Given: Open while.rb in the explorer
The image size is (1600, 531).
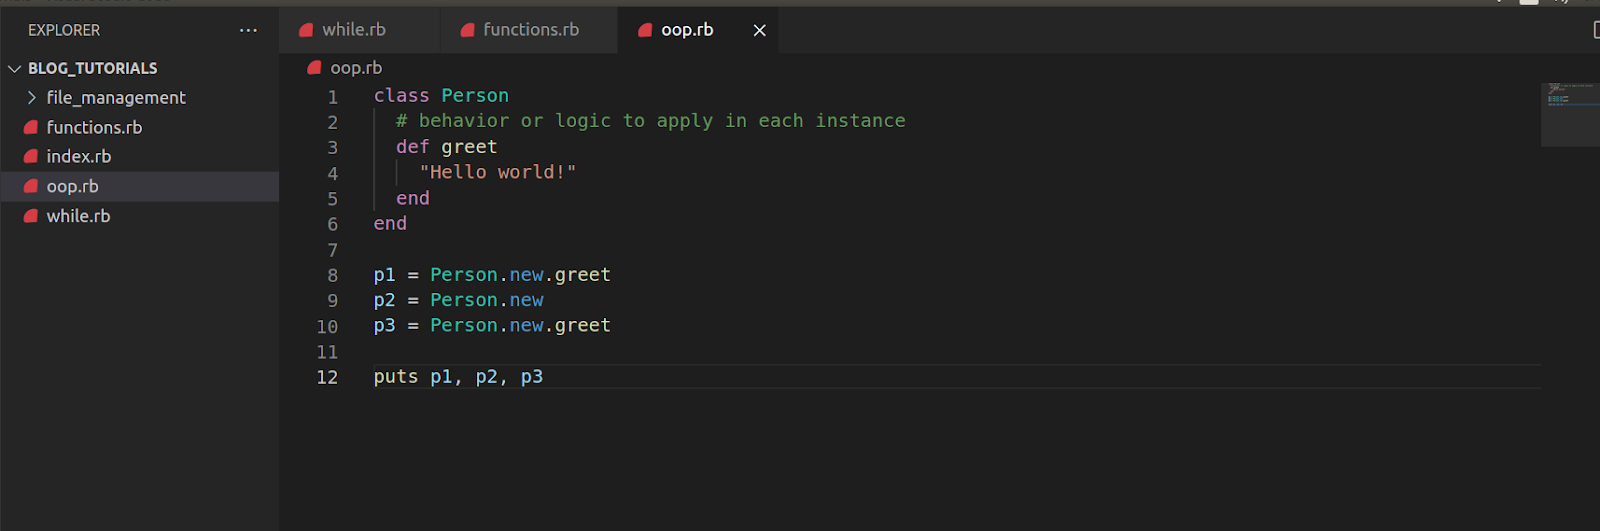Looking at the screenshot, I should [78, 215].
